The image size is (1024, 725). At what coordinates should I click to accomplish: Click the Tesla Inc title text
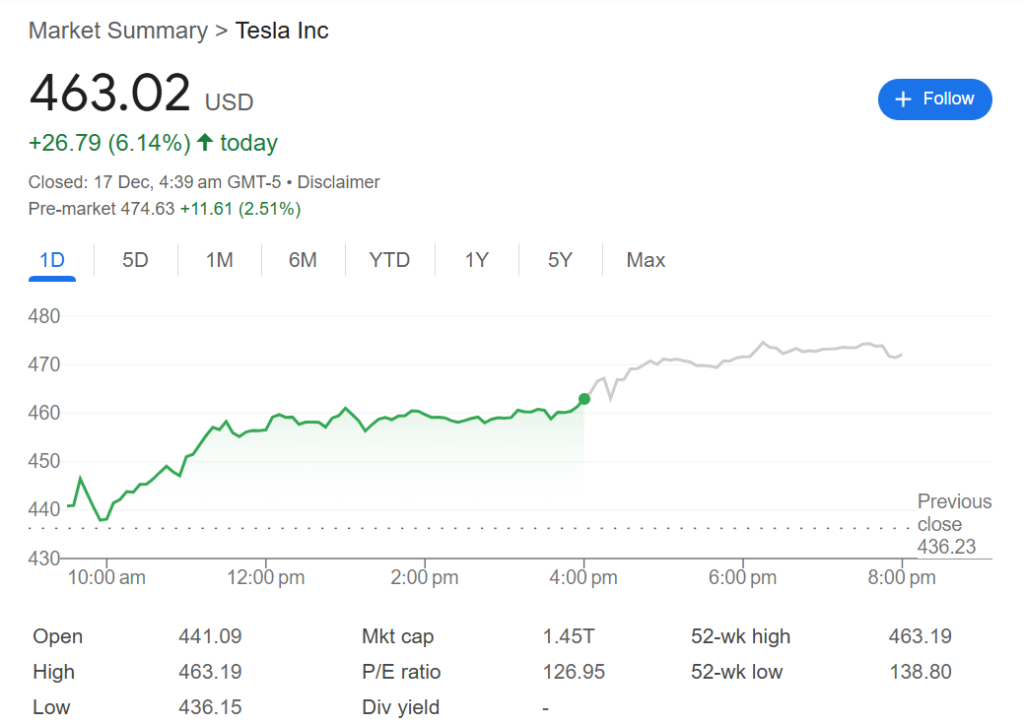(x=282, y=31)
